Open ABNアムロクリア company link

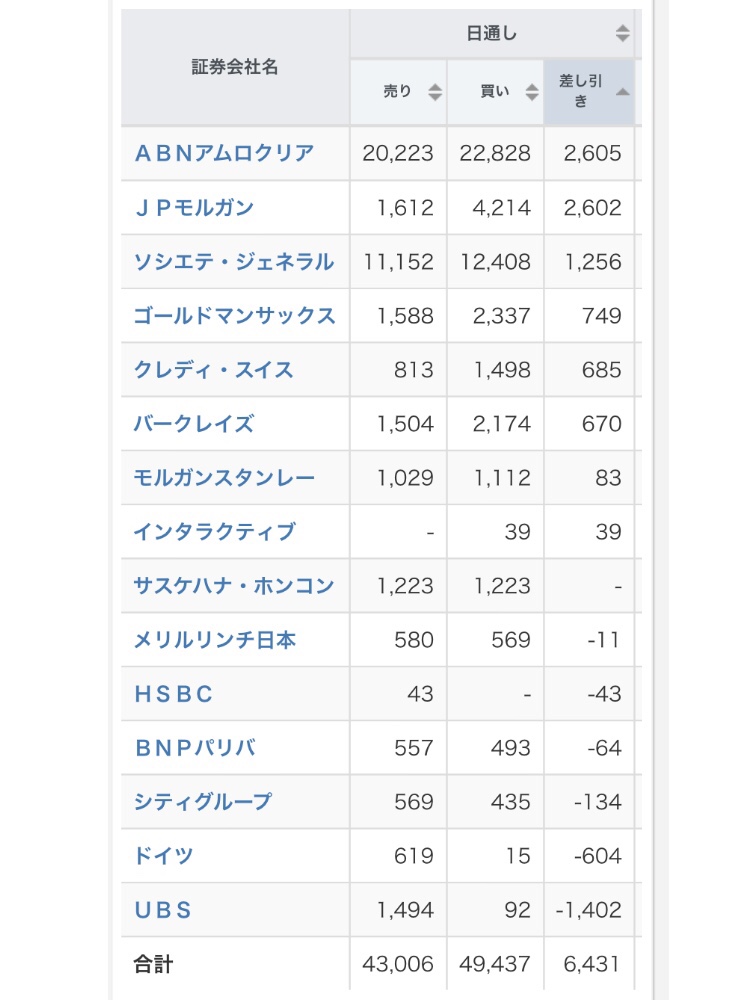(x=224, y=153)
